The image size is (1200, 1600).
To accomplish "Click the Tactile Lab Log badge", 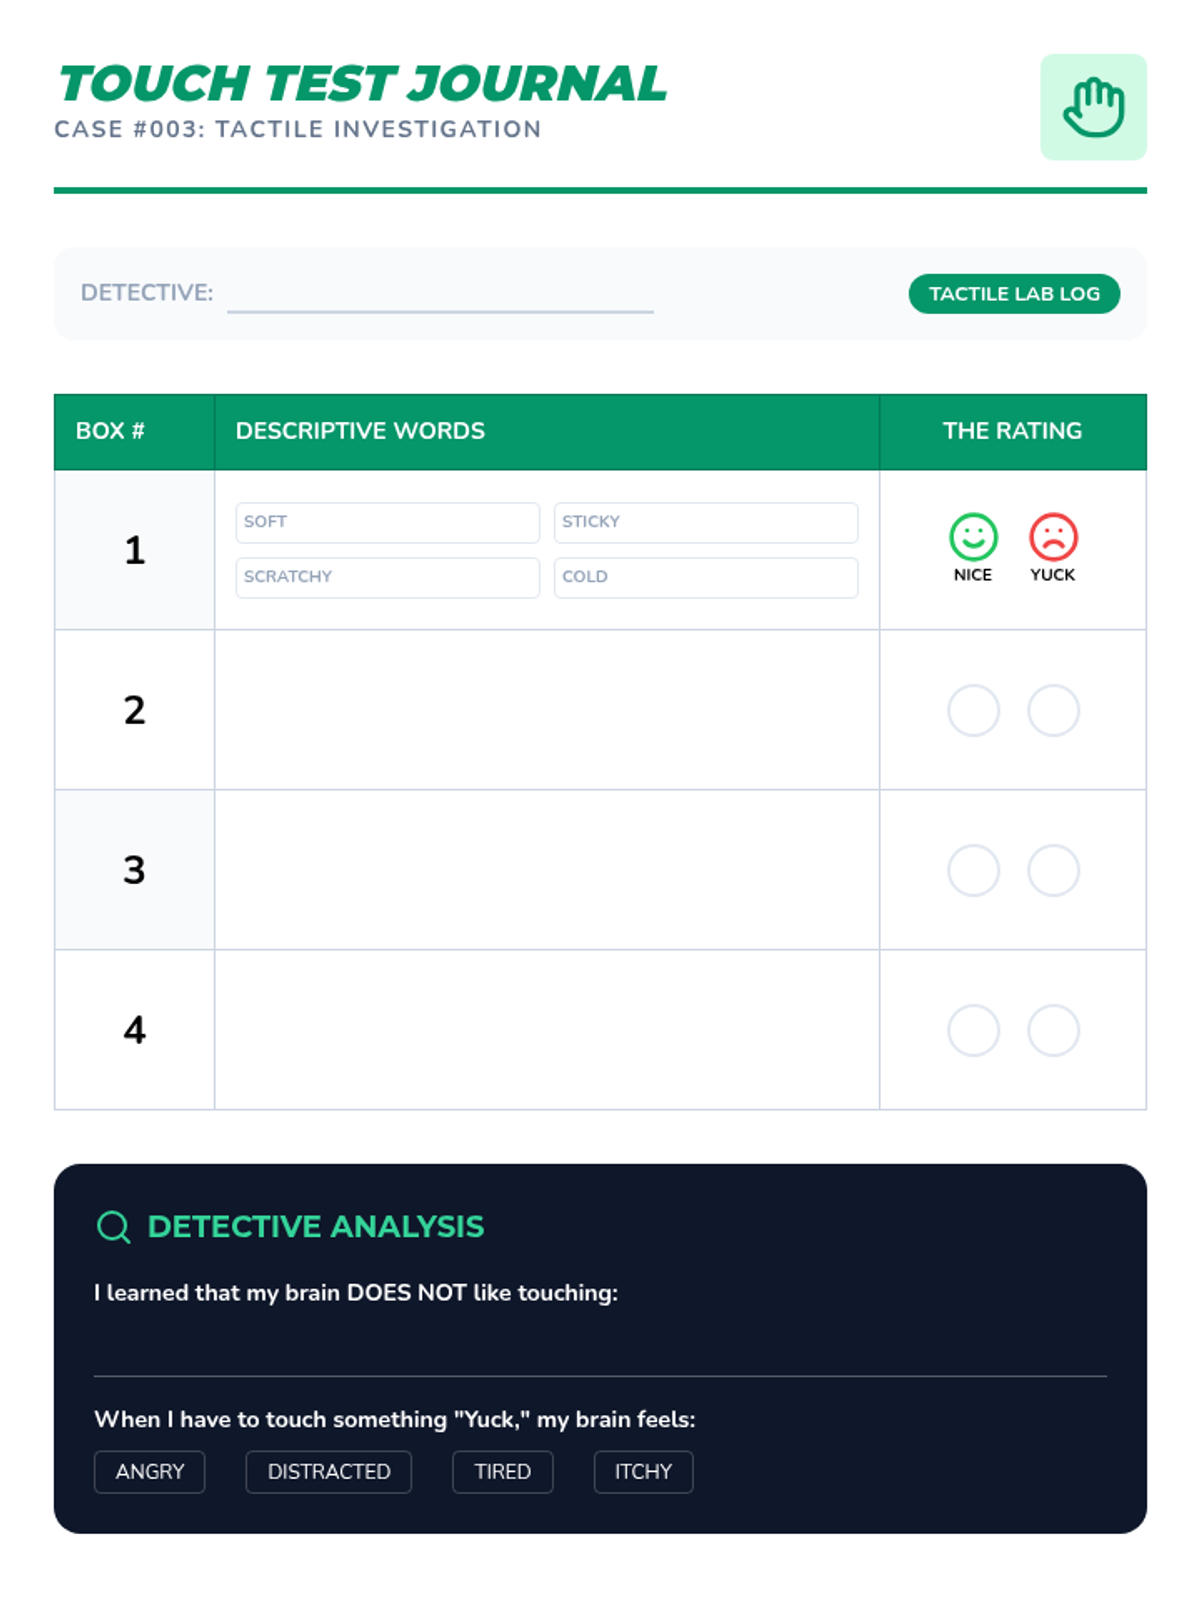I will [1014, 294].
